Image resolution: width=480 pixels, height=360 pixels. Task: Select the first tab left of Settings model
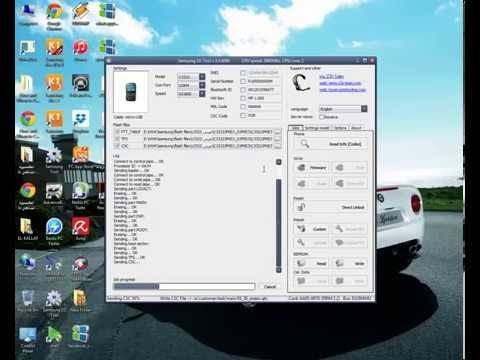pos(295,128)
